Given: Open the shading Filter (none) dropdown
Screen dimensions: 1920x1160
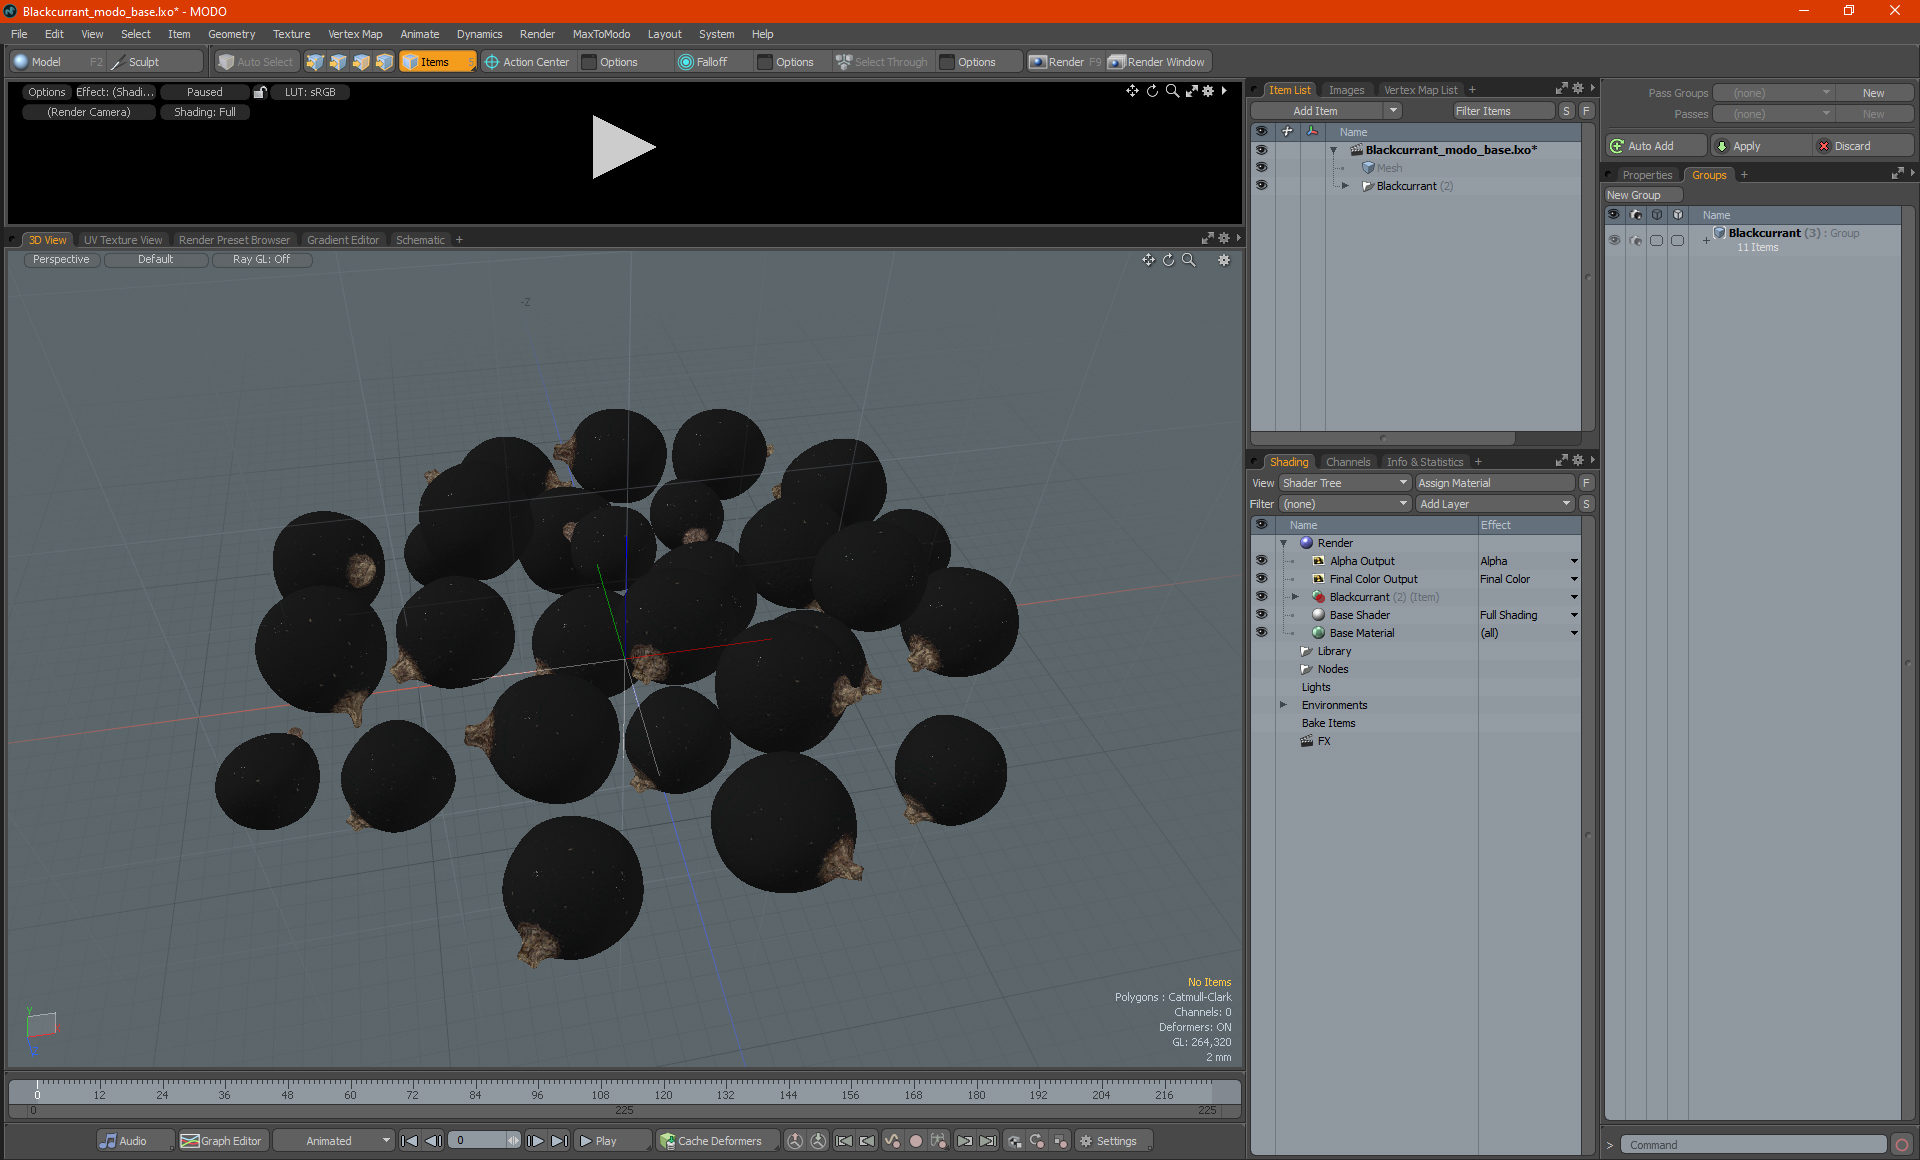Looking at the screenshot, I should tap(1345, 504).
